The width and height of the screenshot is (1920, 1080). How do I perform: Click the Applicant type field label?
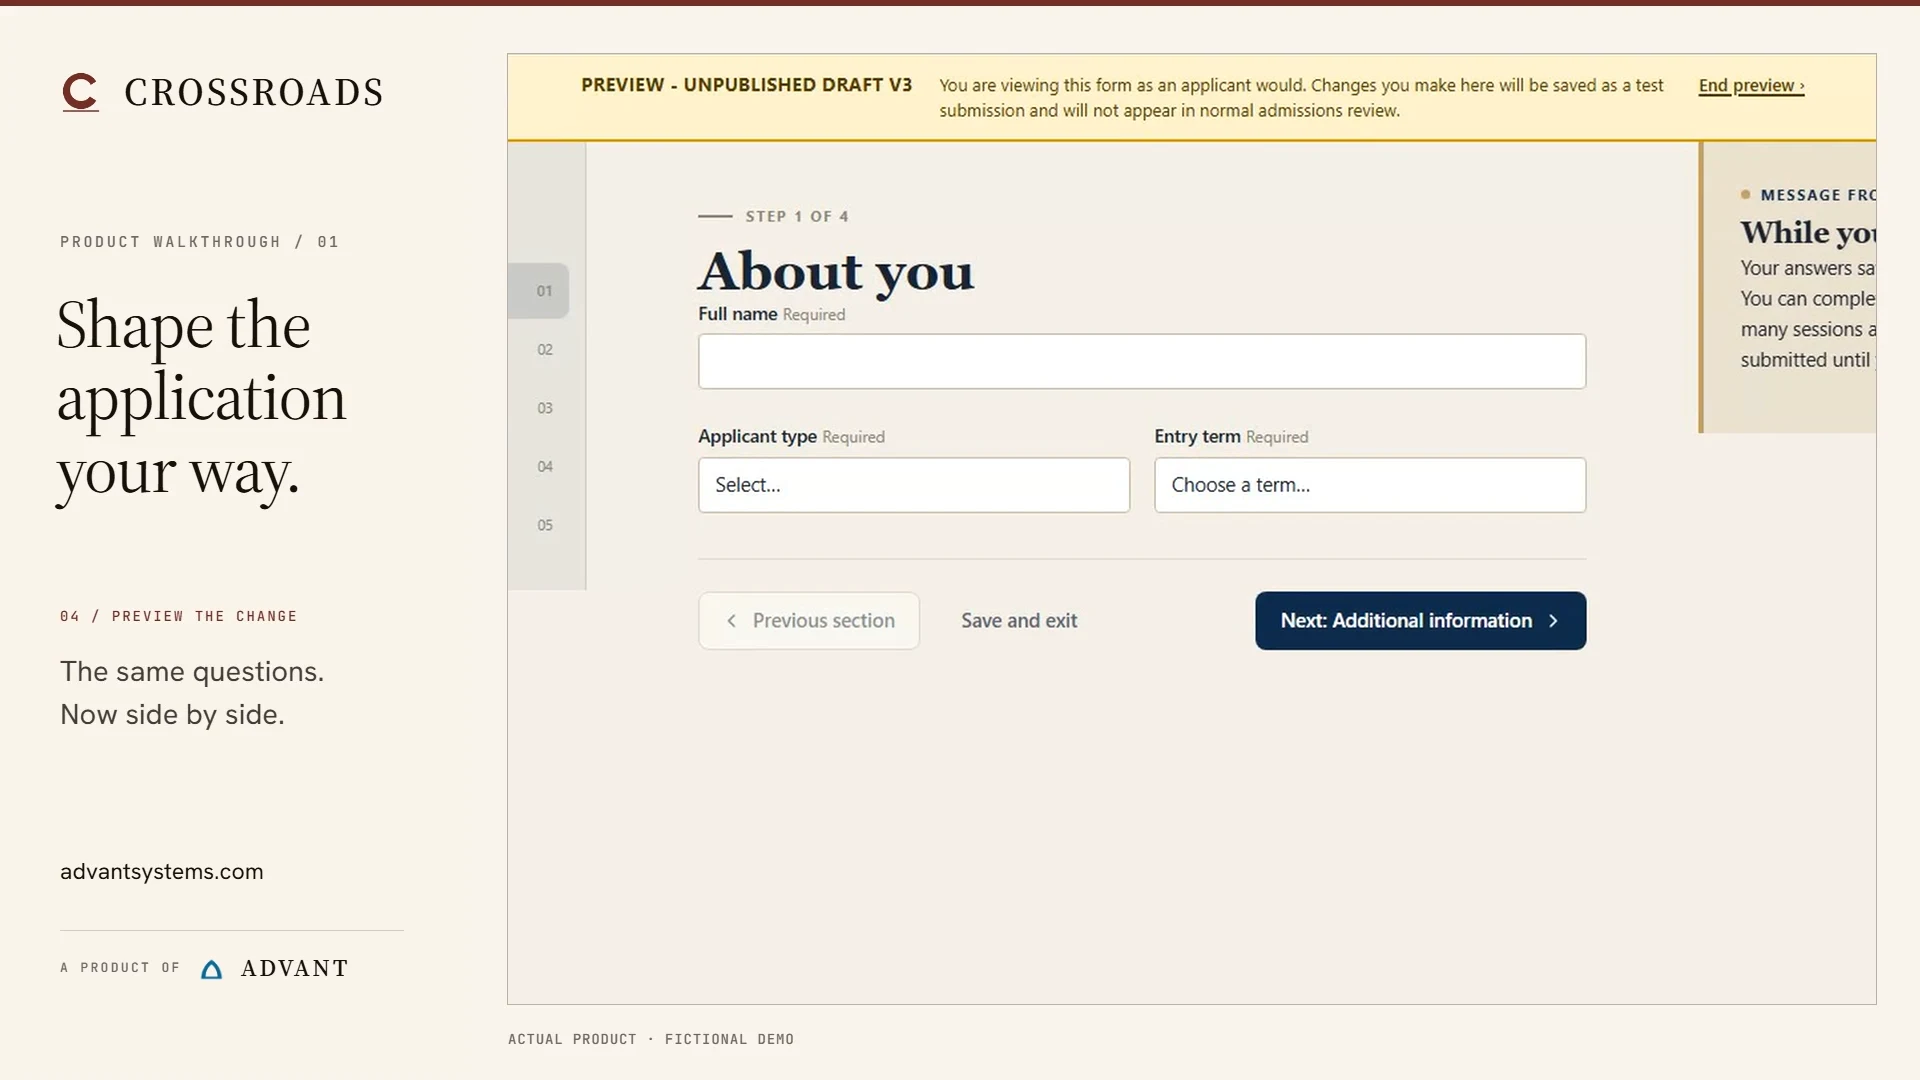[757, 437]
